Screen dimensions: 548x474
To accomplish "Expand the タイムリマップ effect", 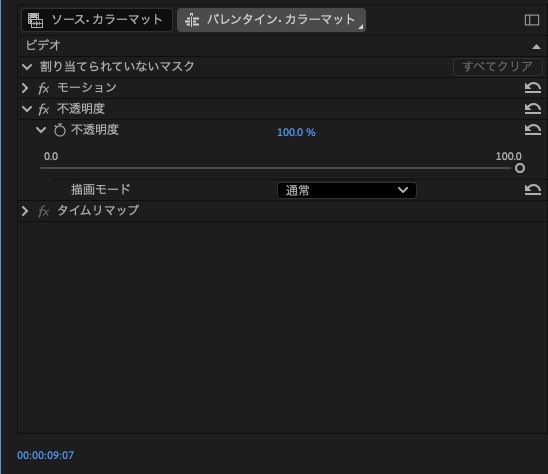I will (x=25, y=211).
